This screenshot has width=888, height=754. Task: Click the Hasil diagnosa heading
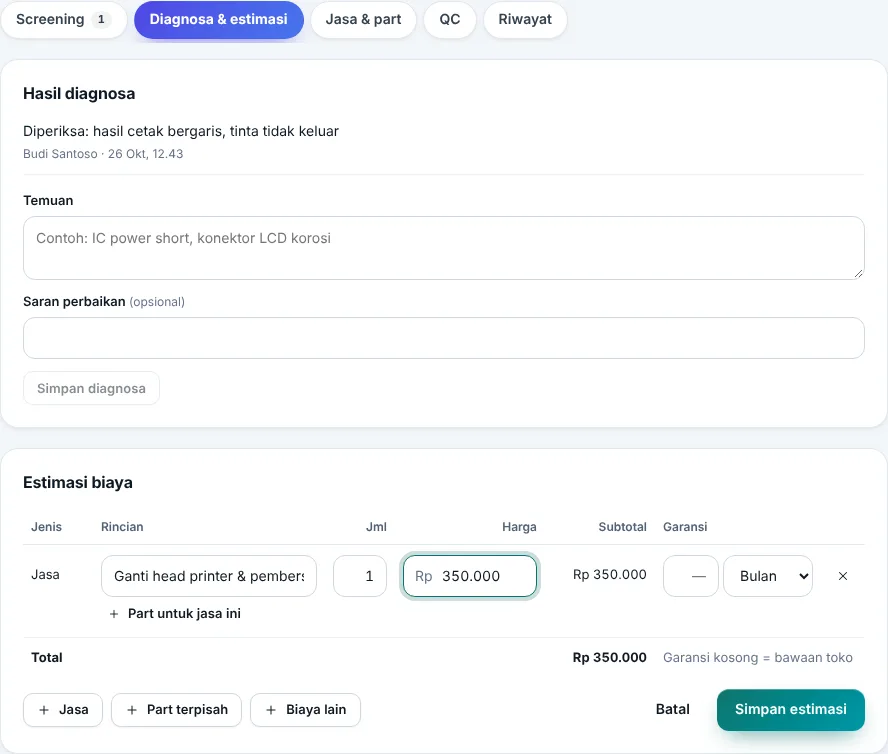(x=79, y=93)
